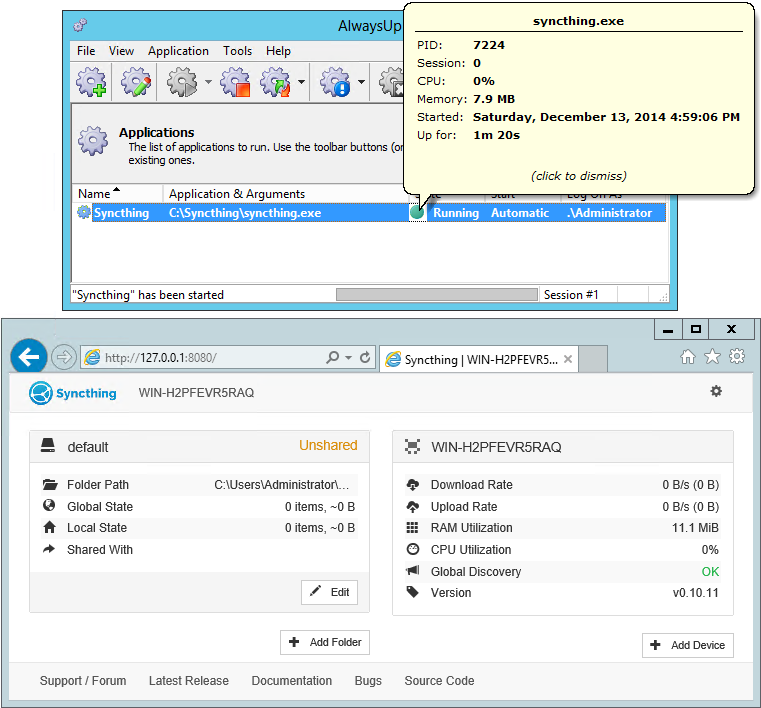Screen dimensions: 761x708
Task: Click the Internet Explorer Tools gear icon
Action: tap(737, 357)
